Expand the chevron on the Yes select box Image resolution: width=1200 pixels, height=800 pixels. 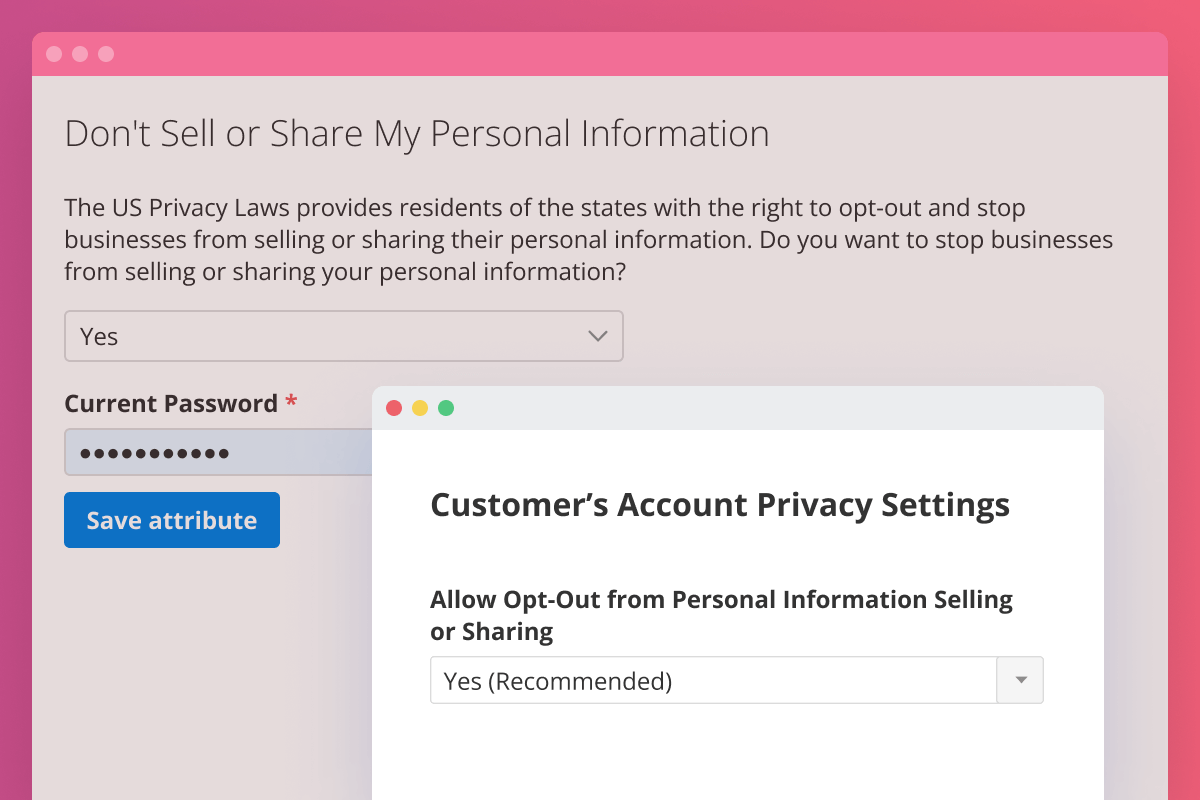tap(598, 336)
